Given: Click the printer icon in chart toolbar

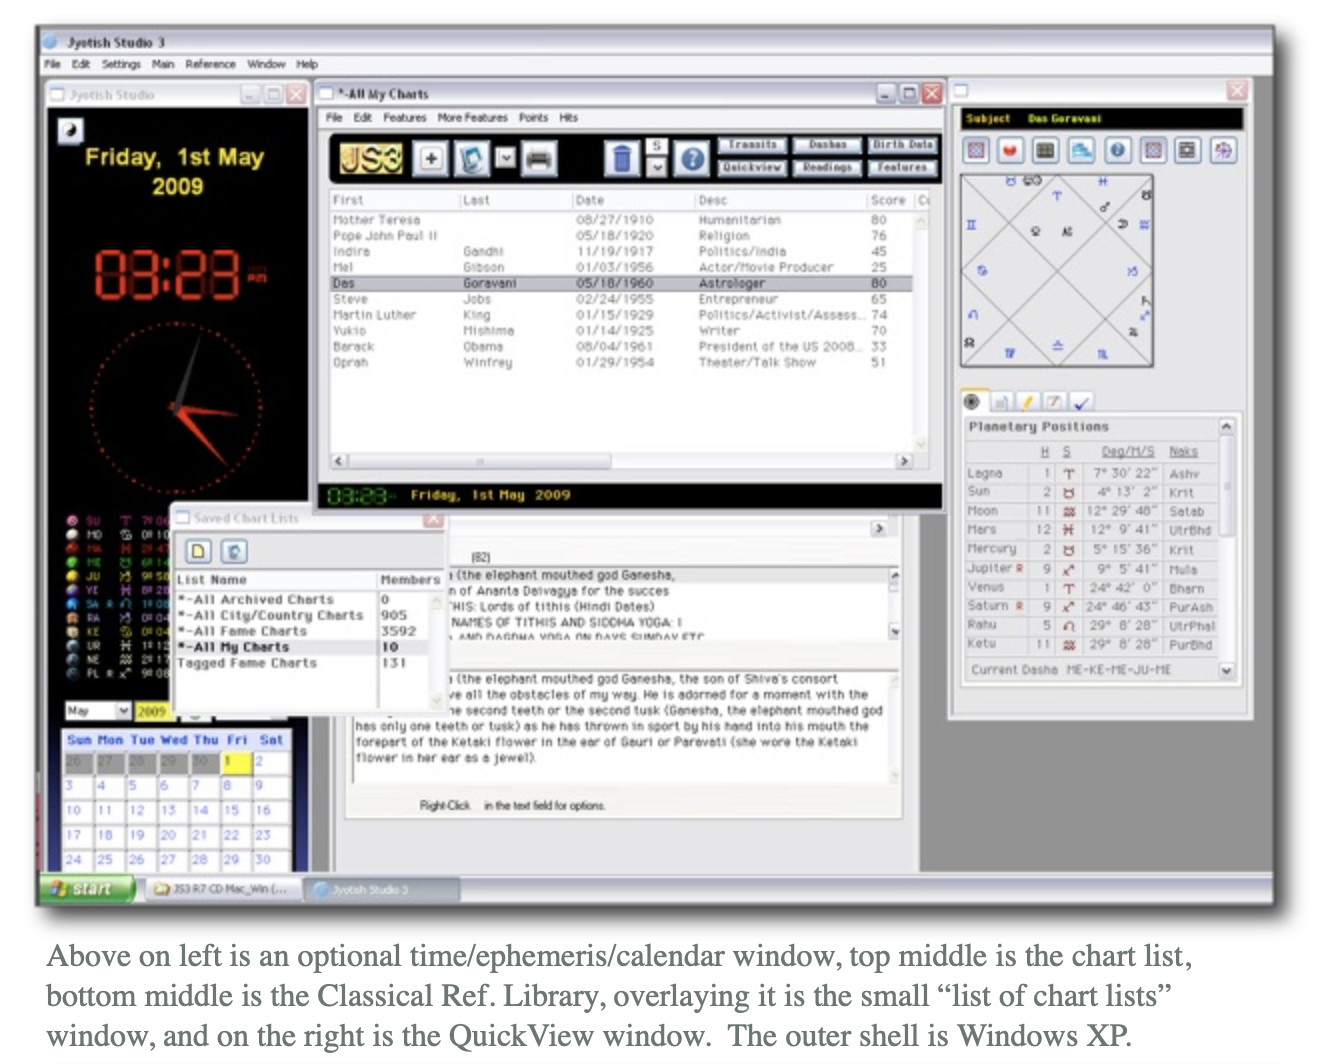Looking at the screenshot, I should pos(539,159).
